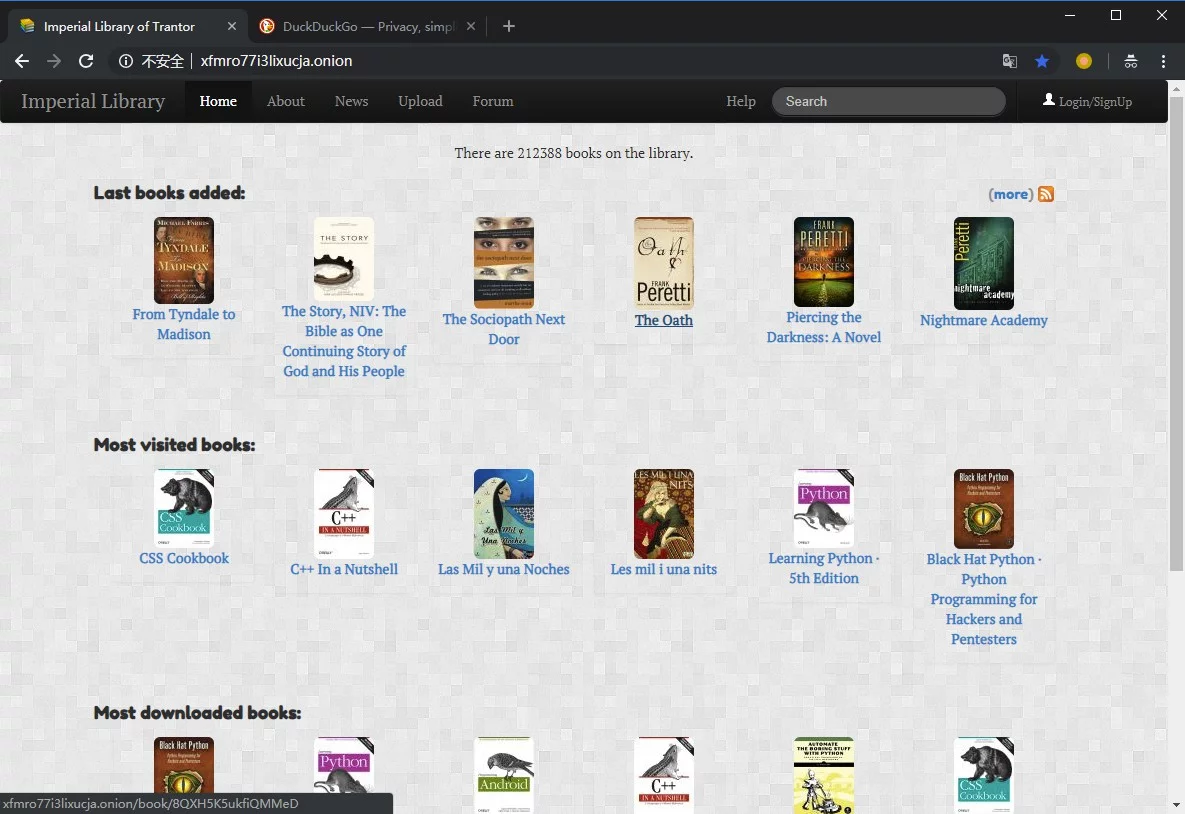Open Les mil i una nits link

664,569
